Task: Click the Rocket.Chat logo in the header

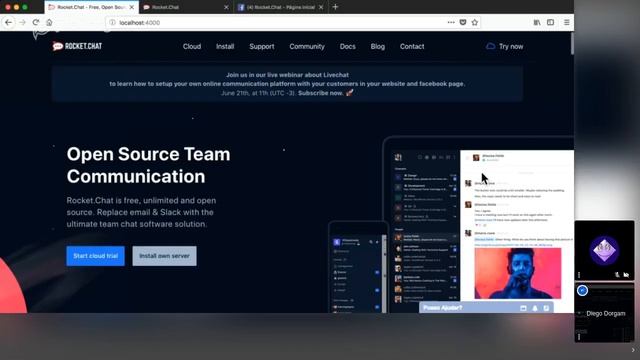Action: 77,46
